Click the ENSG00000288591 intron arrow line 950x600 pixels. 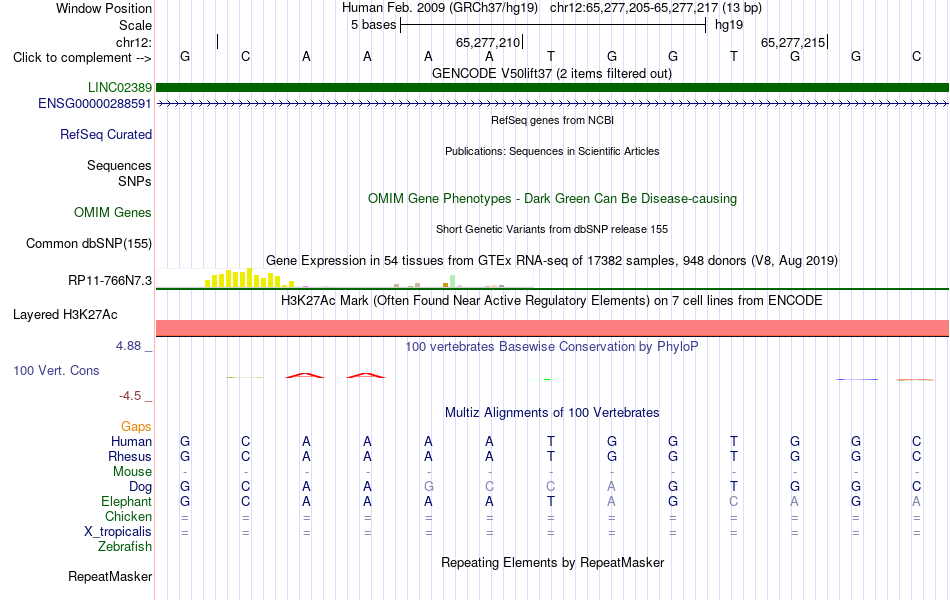[x=552, y=104]
